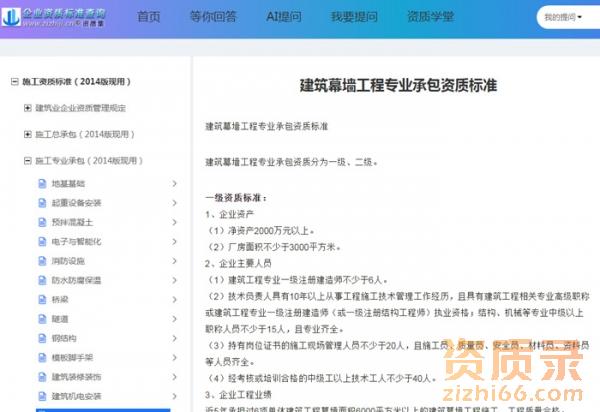The width and height of the screenshot is (600, 412).
Task: Collapse the 施工资质标准（2014版现用）tree node
Action: (x=14, y=81)
